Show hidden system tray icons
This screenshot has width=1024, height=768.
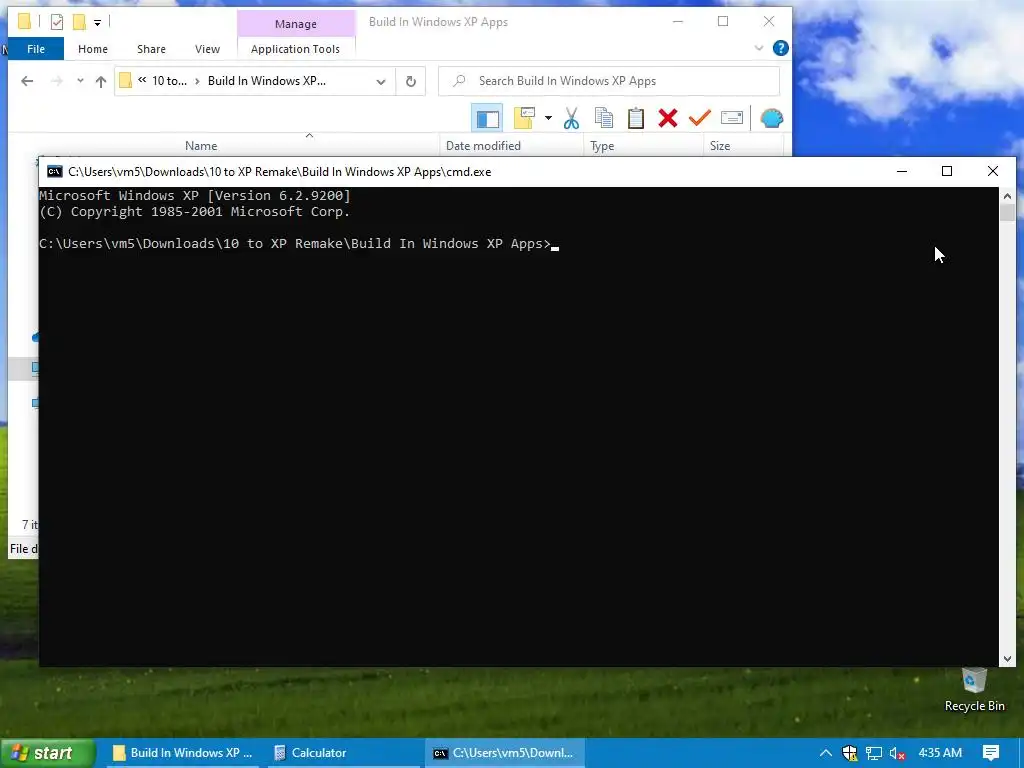click(x=825, y=753)
